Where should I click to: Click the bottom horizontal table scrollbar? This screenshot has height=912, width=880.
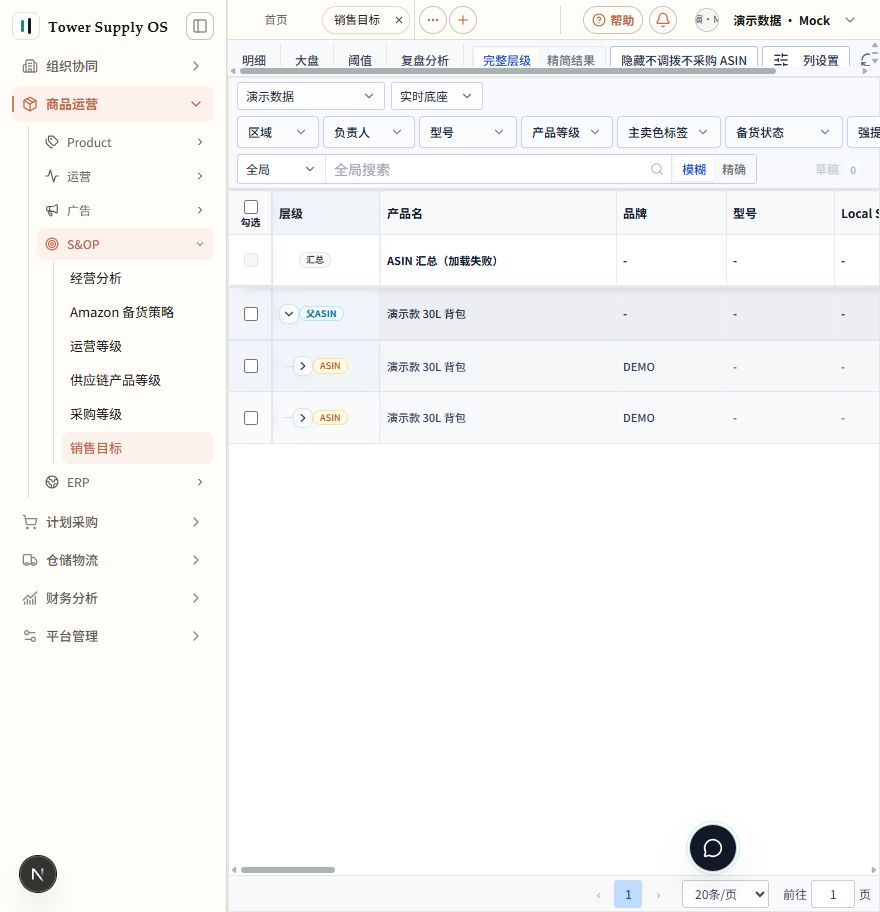pos(288,870)
